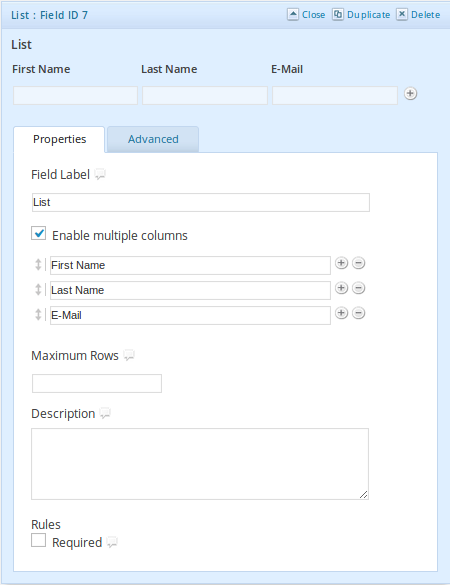450x585 pixels.
Task: Click the Duplicate field link
Action: tap(368, 15)
